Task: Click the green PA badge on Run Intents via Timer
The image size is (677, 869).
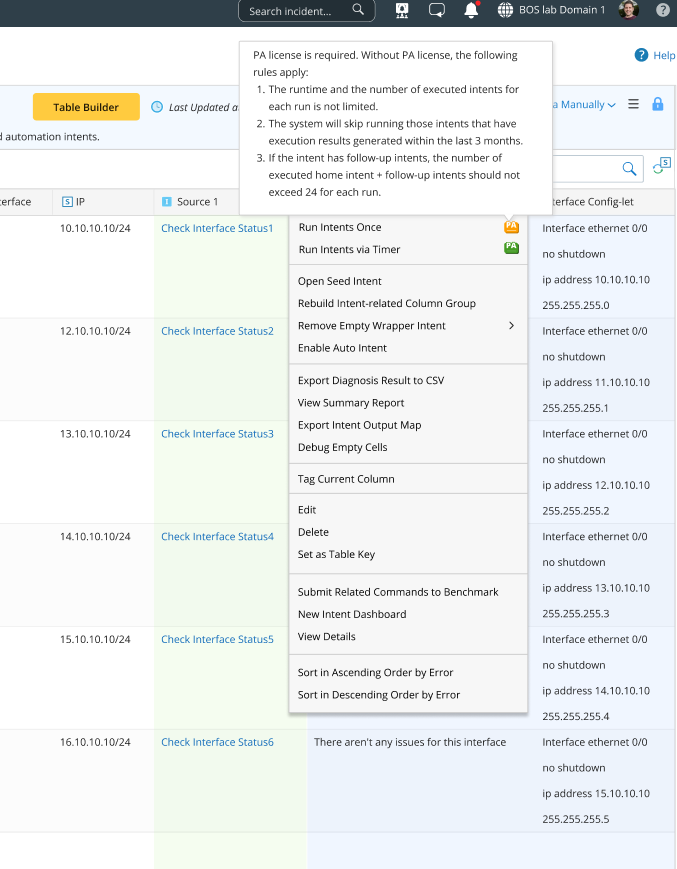Action: 511,248
